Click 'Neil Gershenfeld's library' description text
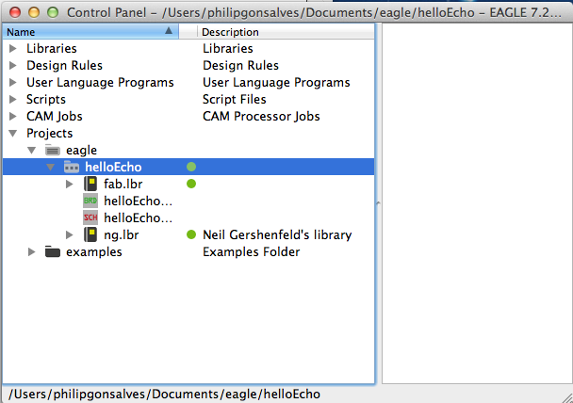 pos(277,235)
